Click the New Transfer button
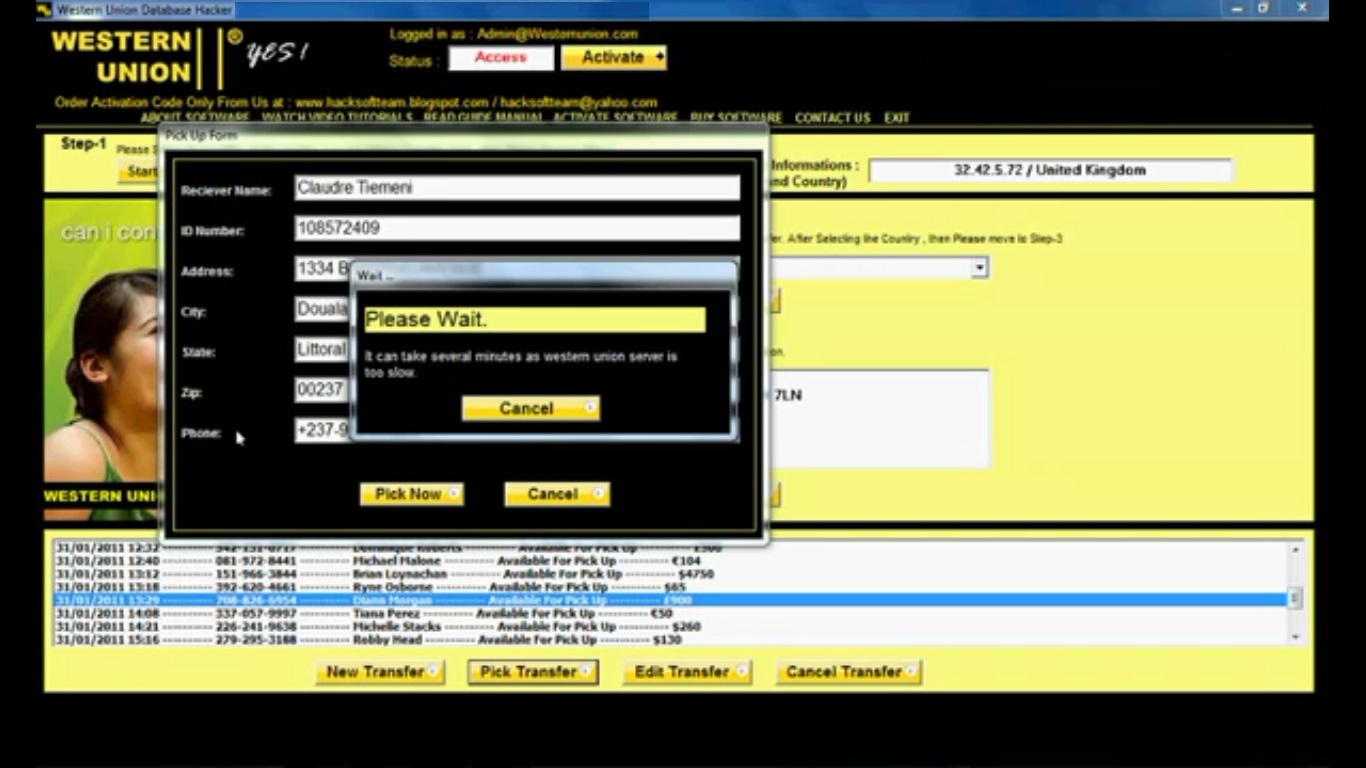The width and height of the screenshot is (1366, 768). coord(379,672)
